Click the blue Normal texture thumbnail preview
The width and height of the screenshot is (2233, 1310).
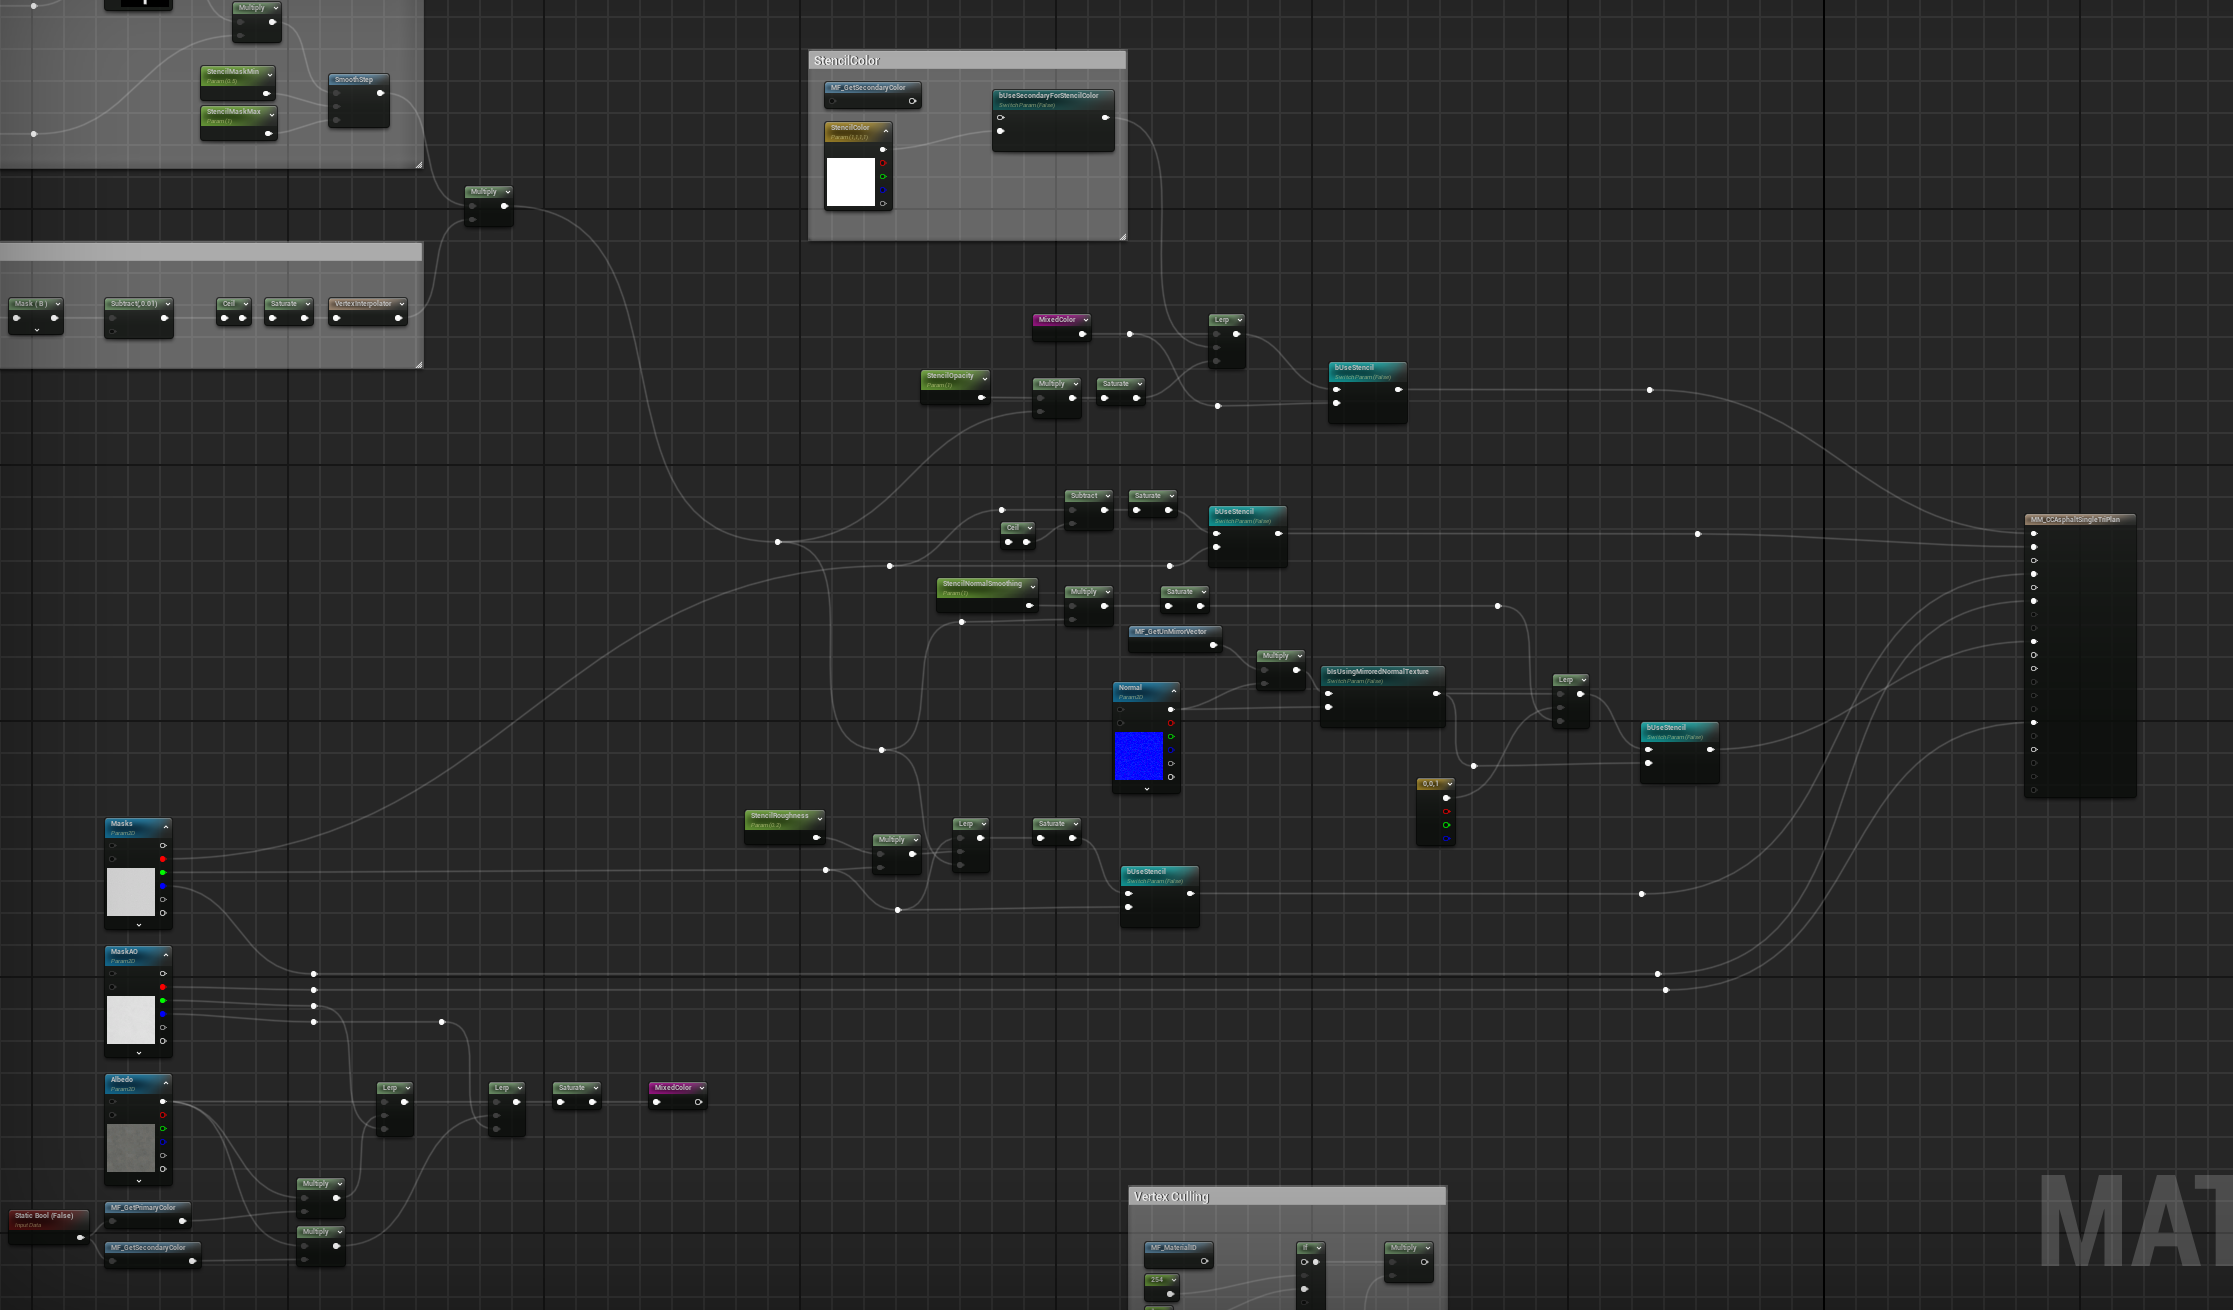1139,755
